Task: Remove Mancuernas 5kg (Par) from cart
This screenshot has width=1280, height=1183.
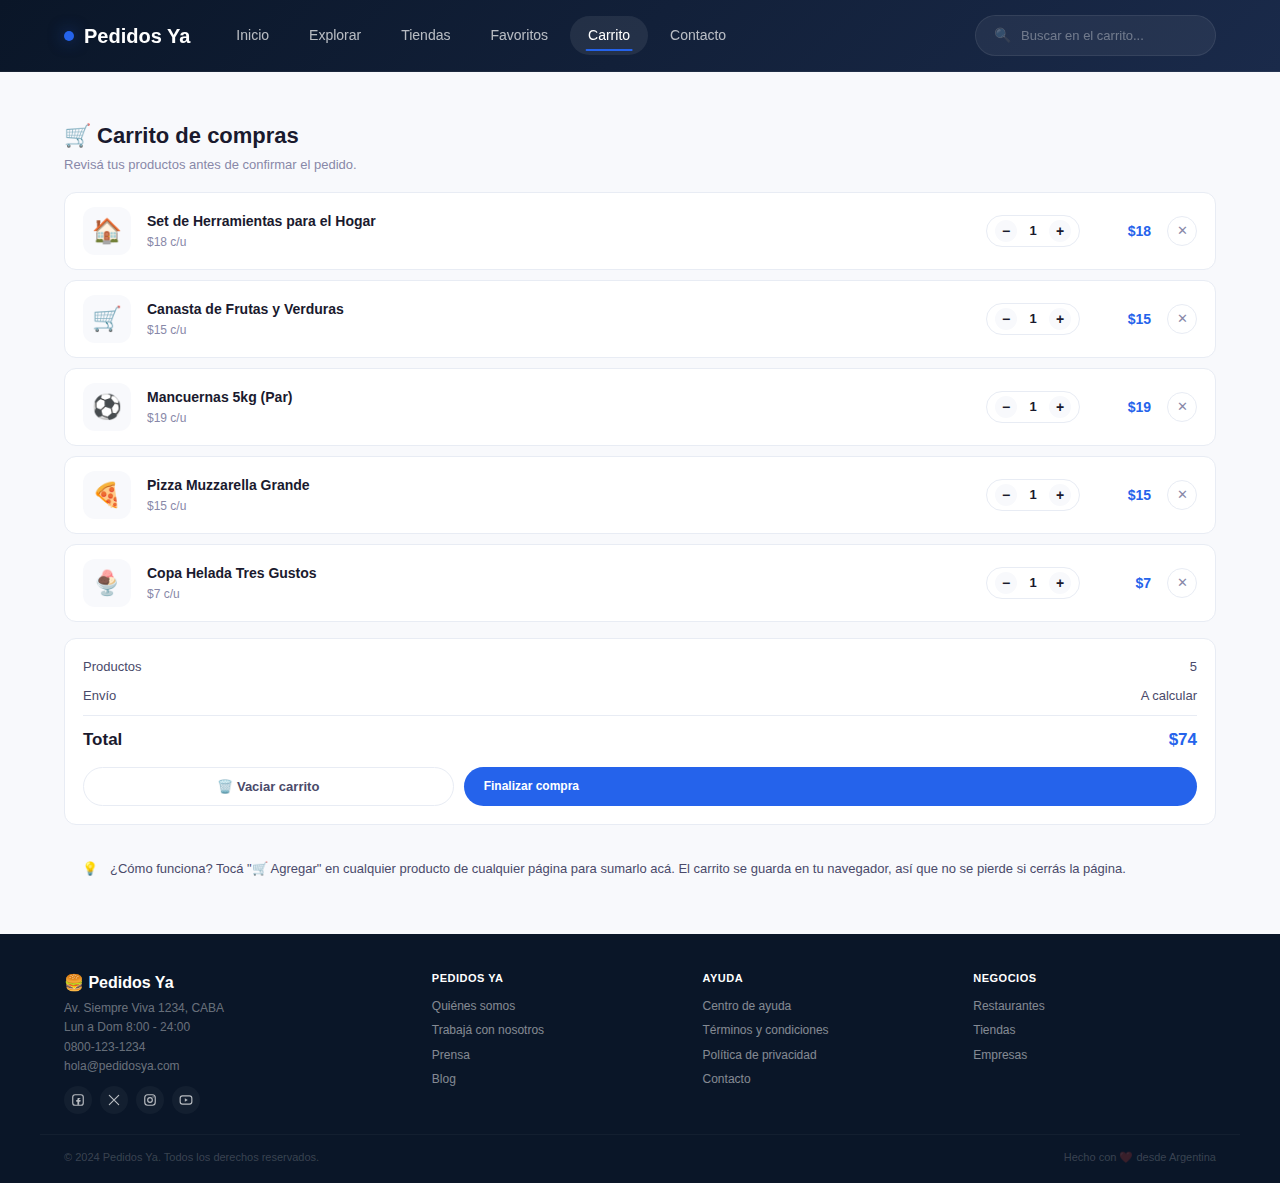Action: (x=1182, y=407)
